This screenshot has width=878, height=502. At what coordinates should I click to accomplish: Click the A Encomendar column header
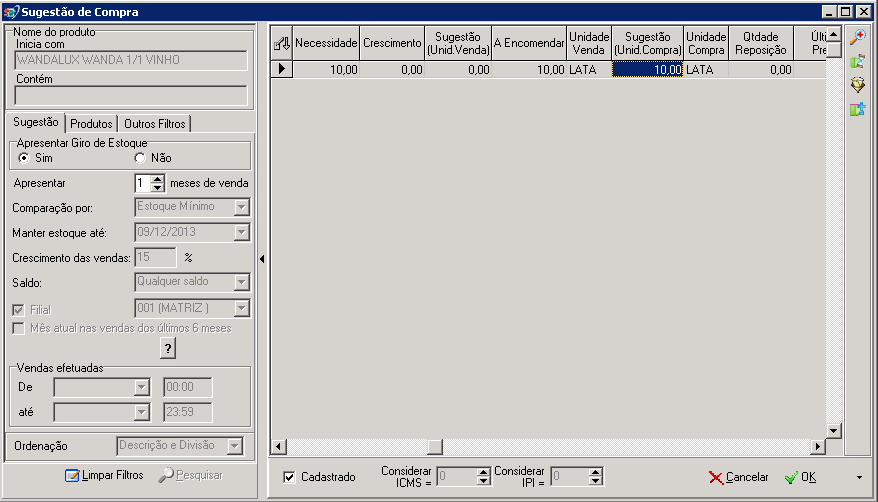pyautogui.click(x=529, y=43)
